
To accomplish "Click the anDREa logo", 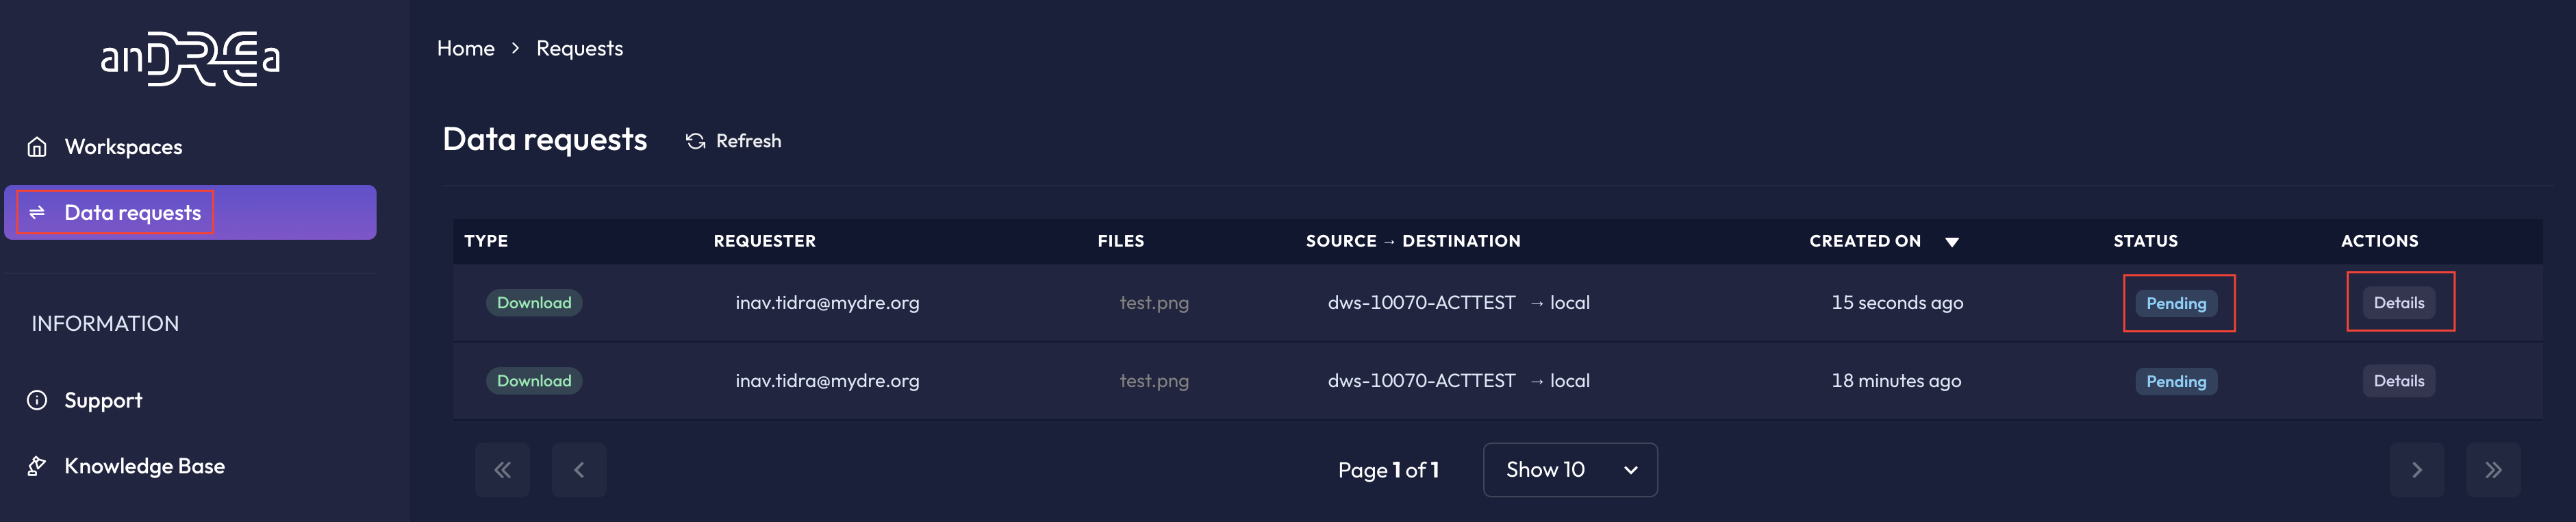I will point(190,59).
